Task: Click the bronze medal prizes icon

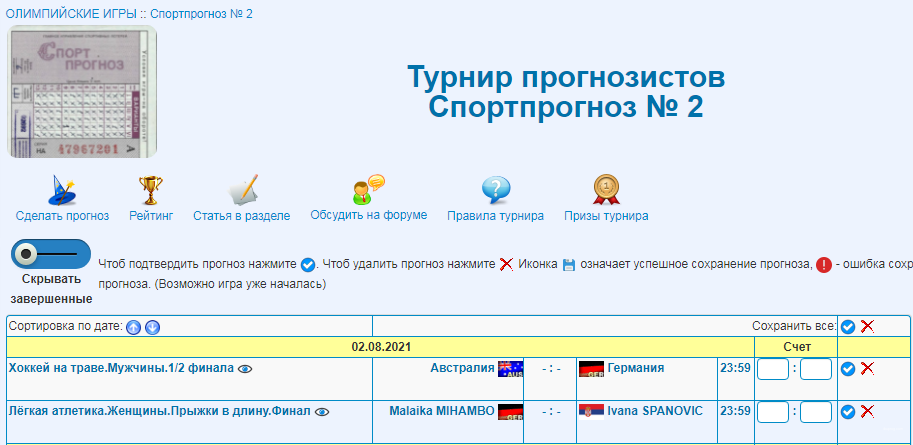Action: pos(606,190)
